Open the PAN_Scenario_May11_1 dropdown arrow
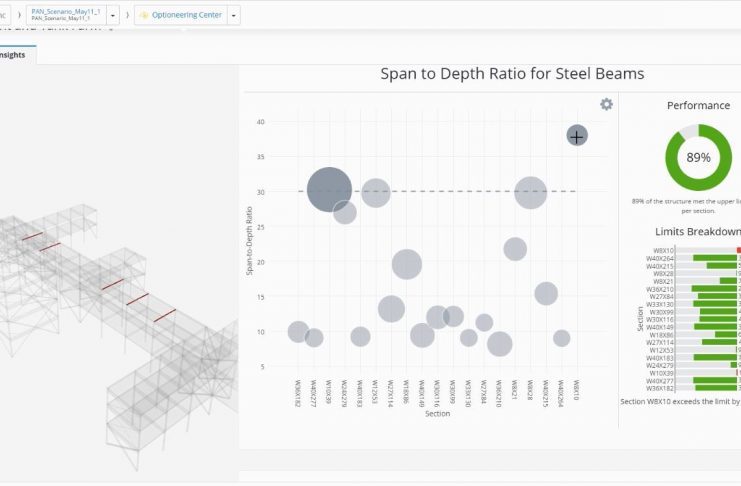The width and height of the screenshot is (741, 486). [112, 15]
